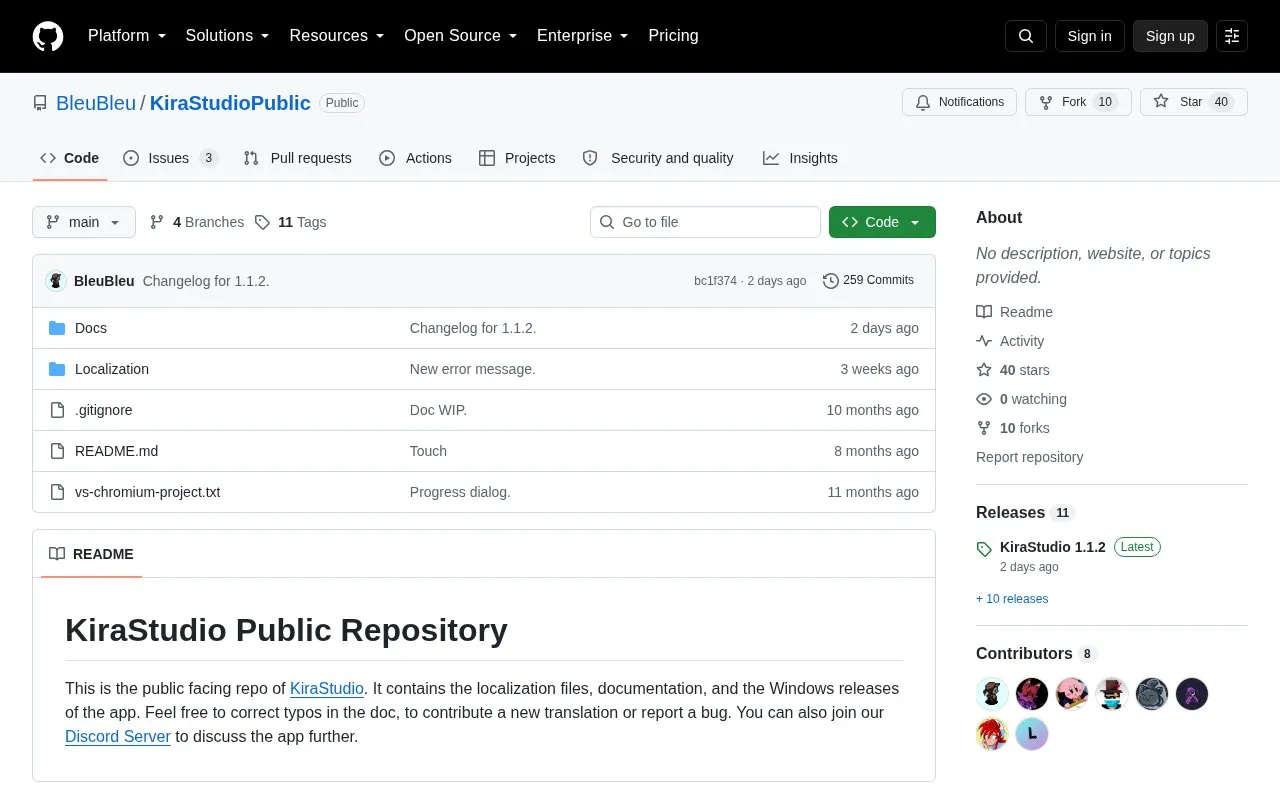Fork the repository
Screen dimensions: 1280x800
(1078, 102)
